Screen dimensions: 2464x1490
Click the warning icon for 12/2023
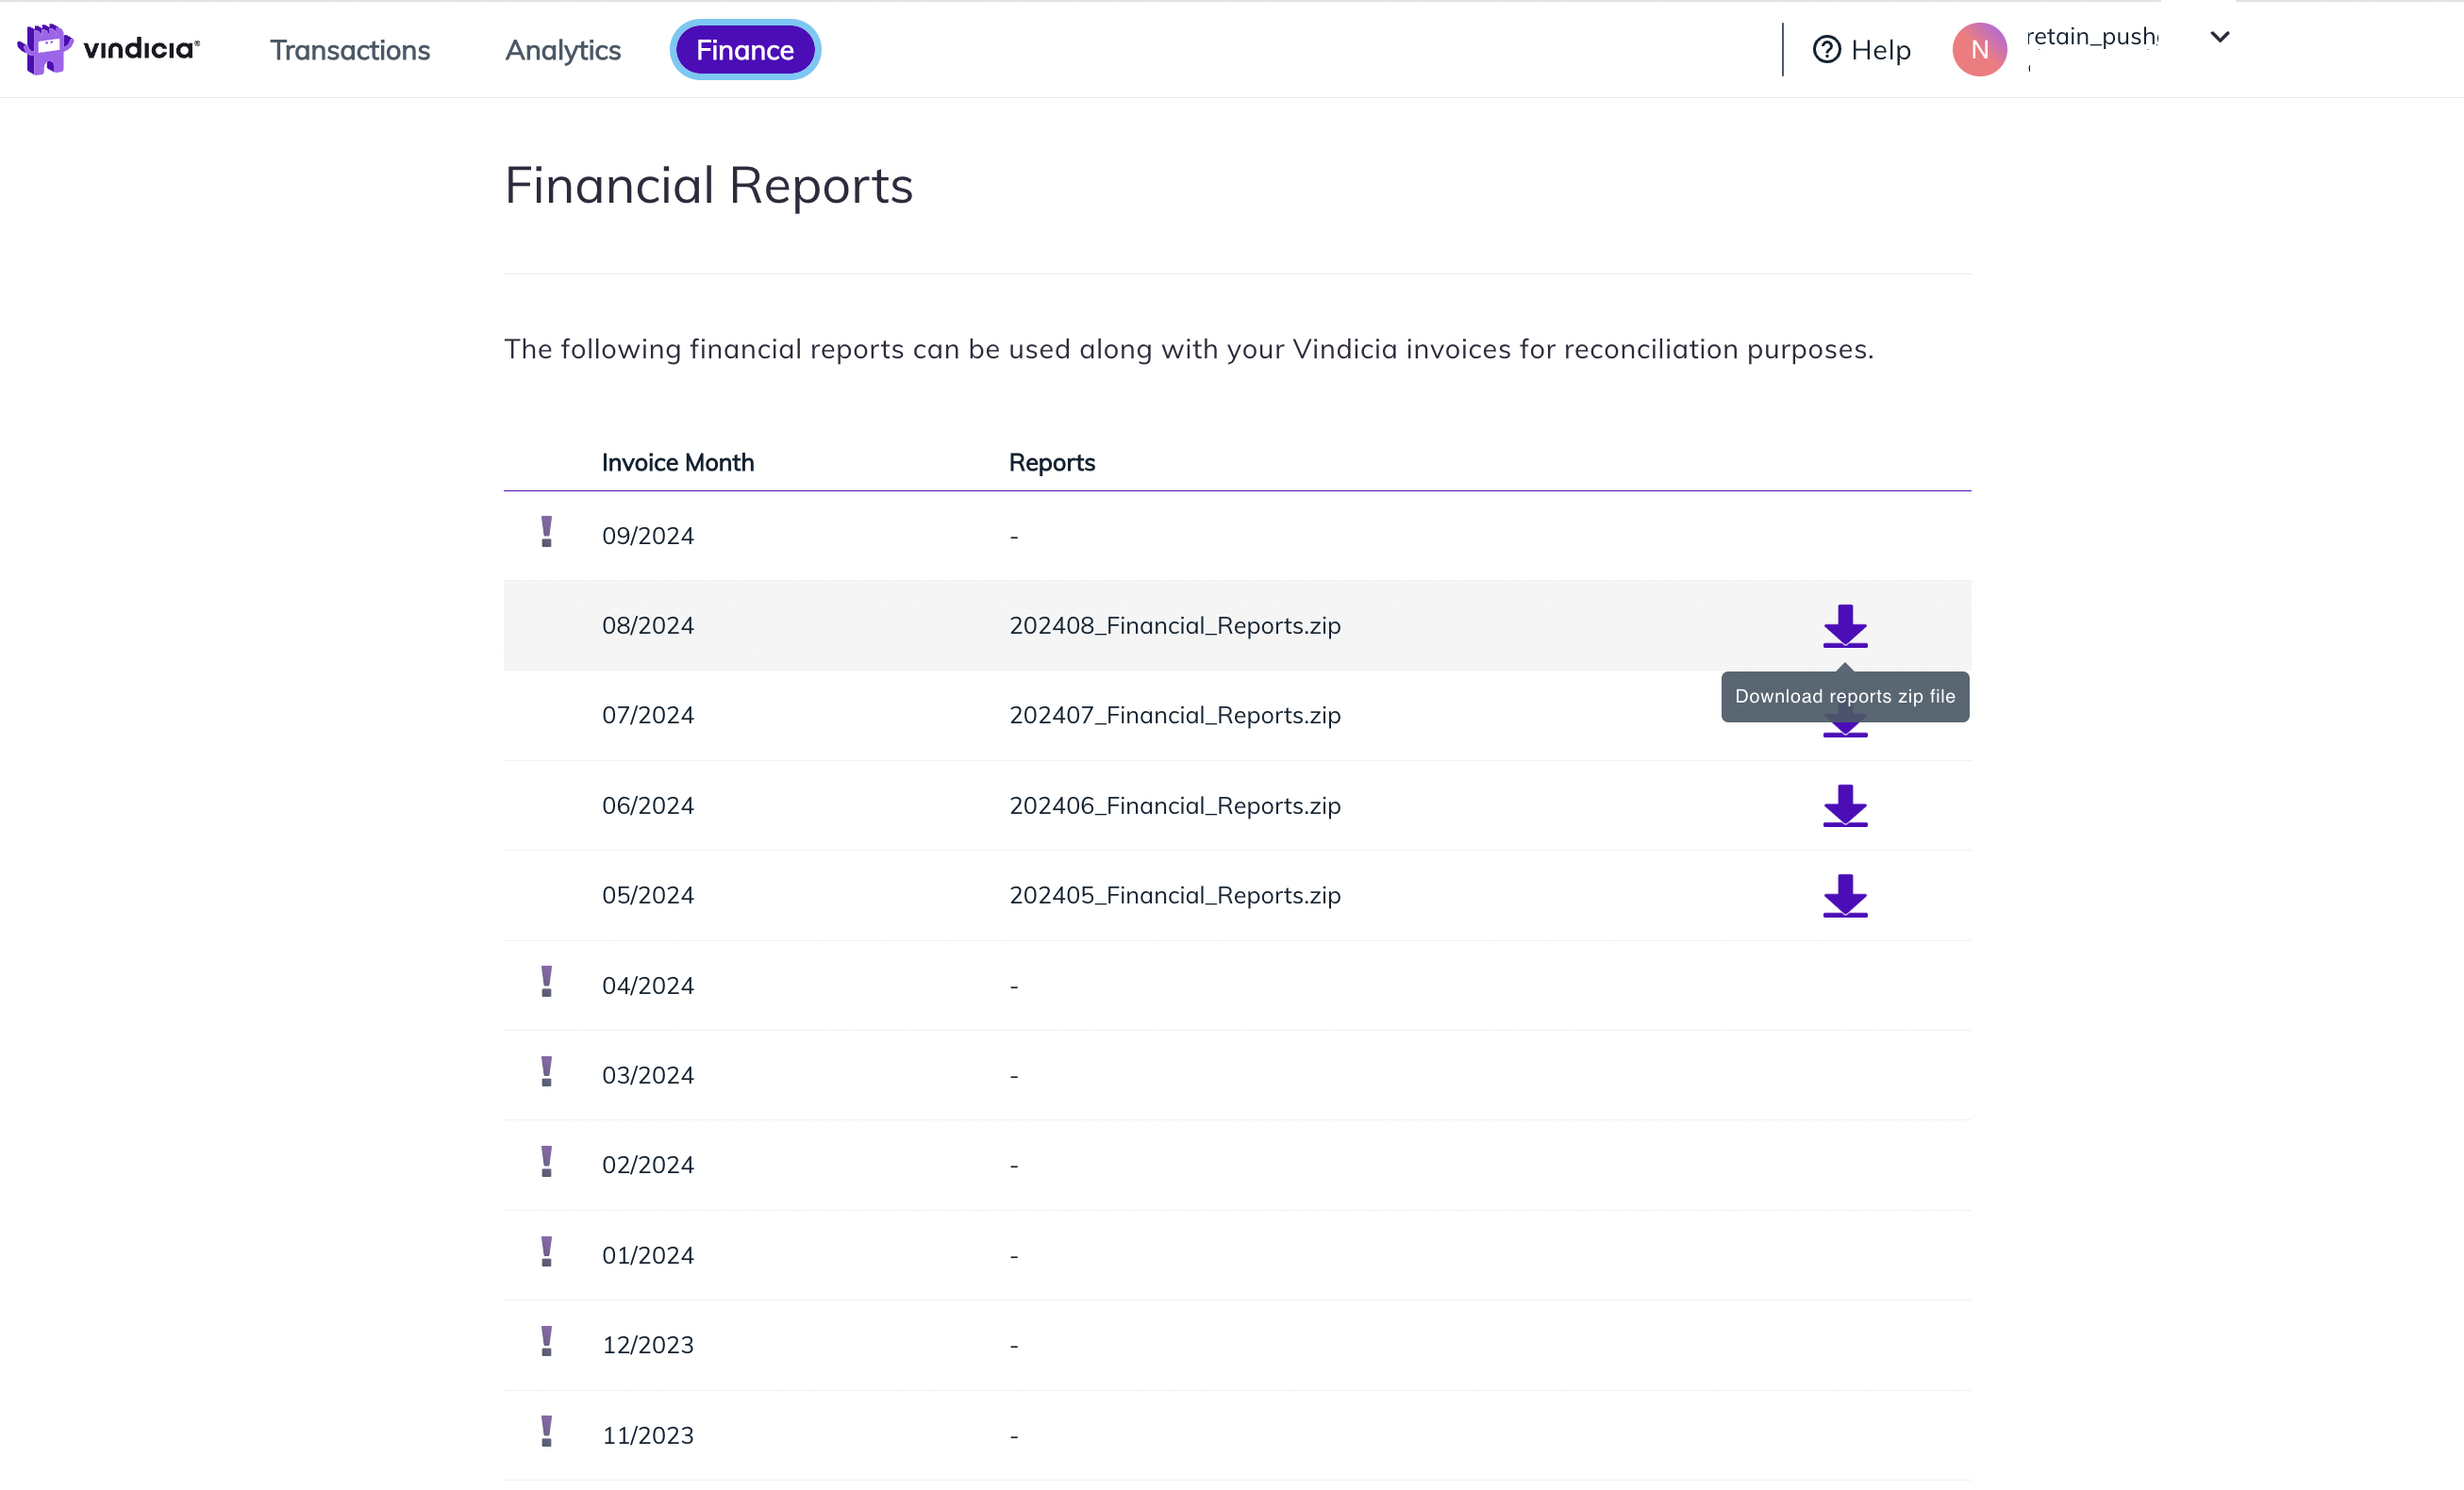(x=546, y=1342)
